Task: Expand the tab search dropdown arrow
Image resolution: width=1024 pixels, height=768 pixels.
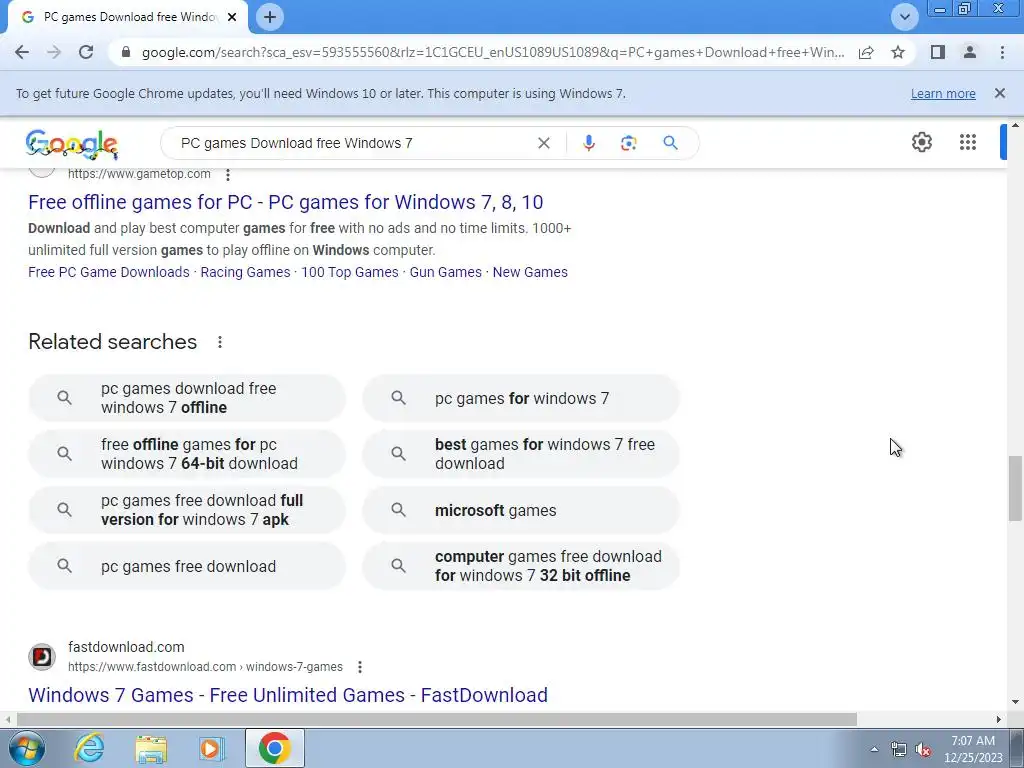Action: [x=905, y=17]
